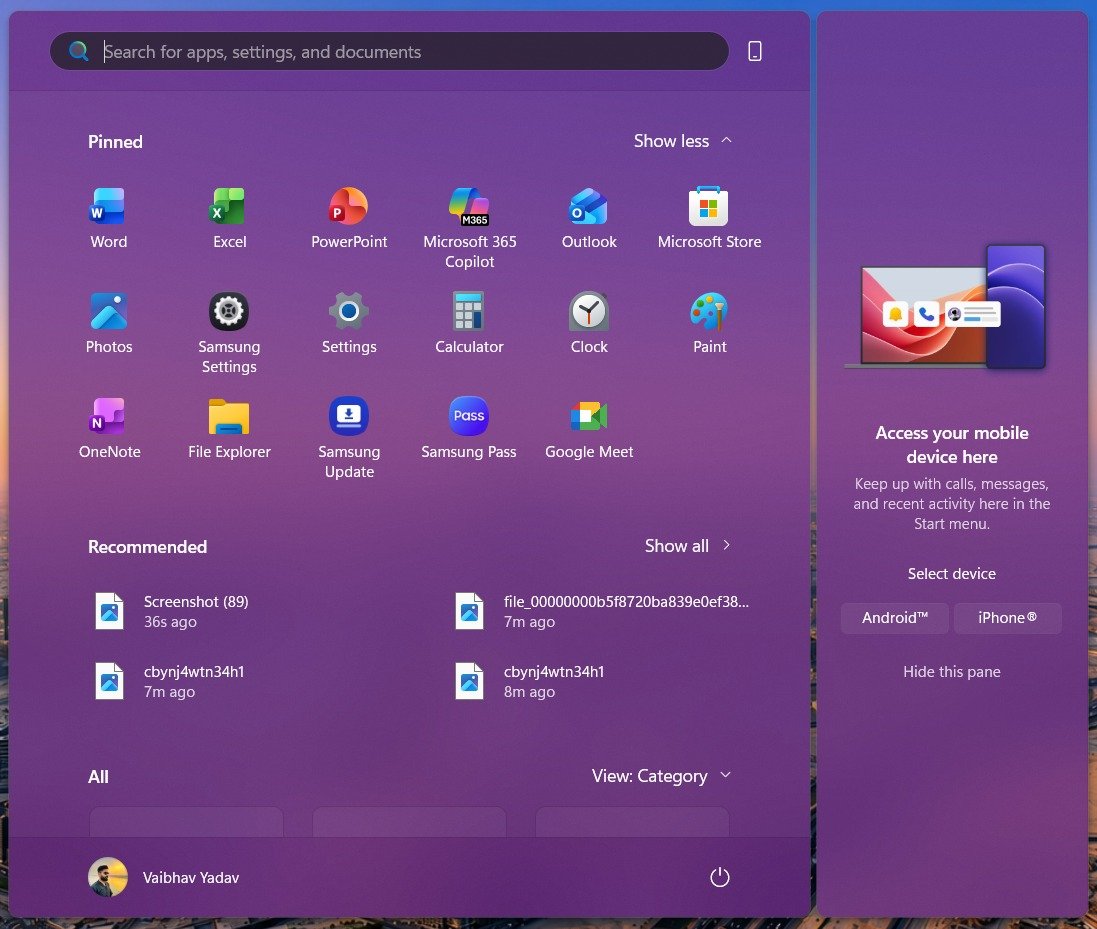Launch Paint
1097x929 pixels.
tap(709, 324)
